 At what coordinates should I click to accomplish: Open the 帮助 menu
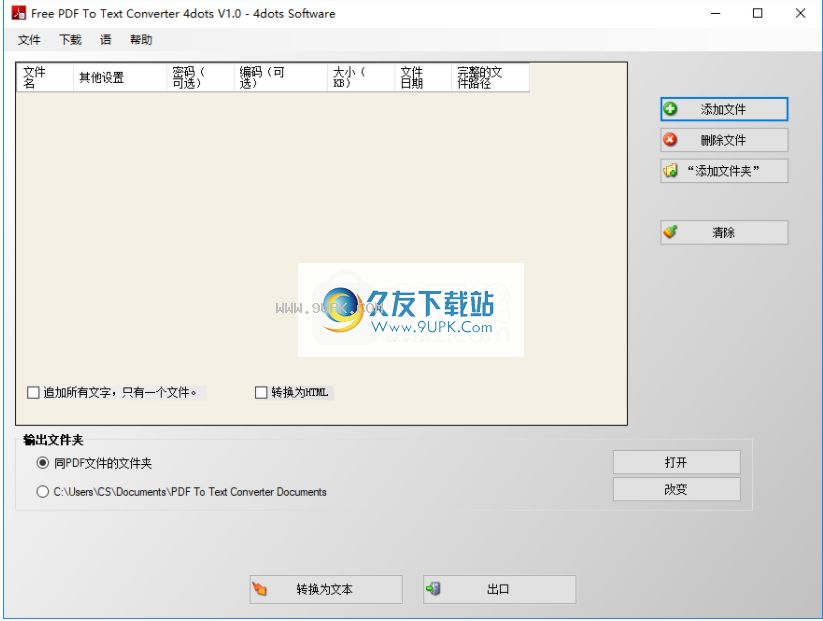click(x=141, y=40)
